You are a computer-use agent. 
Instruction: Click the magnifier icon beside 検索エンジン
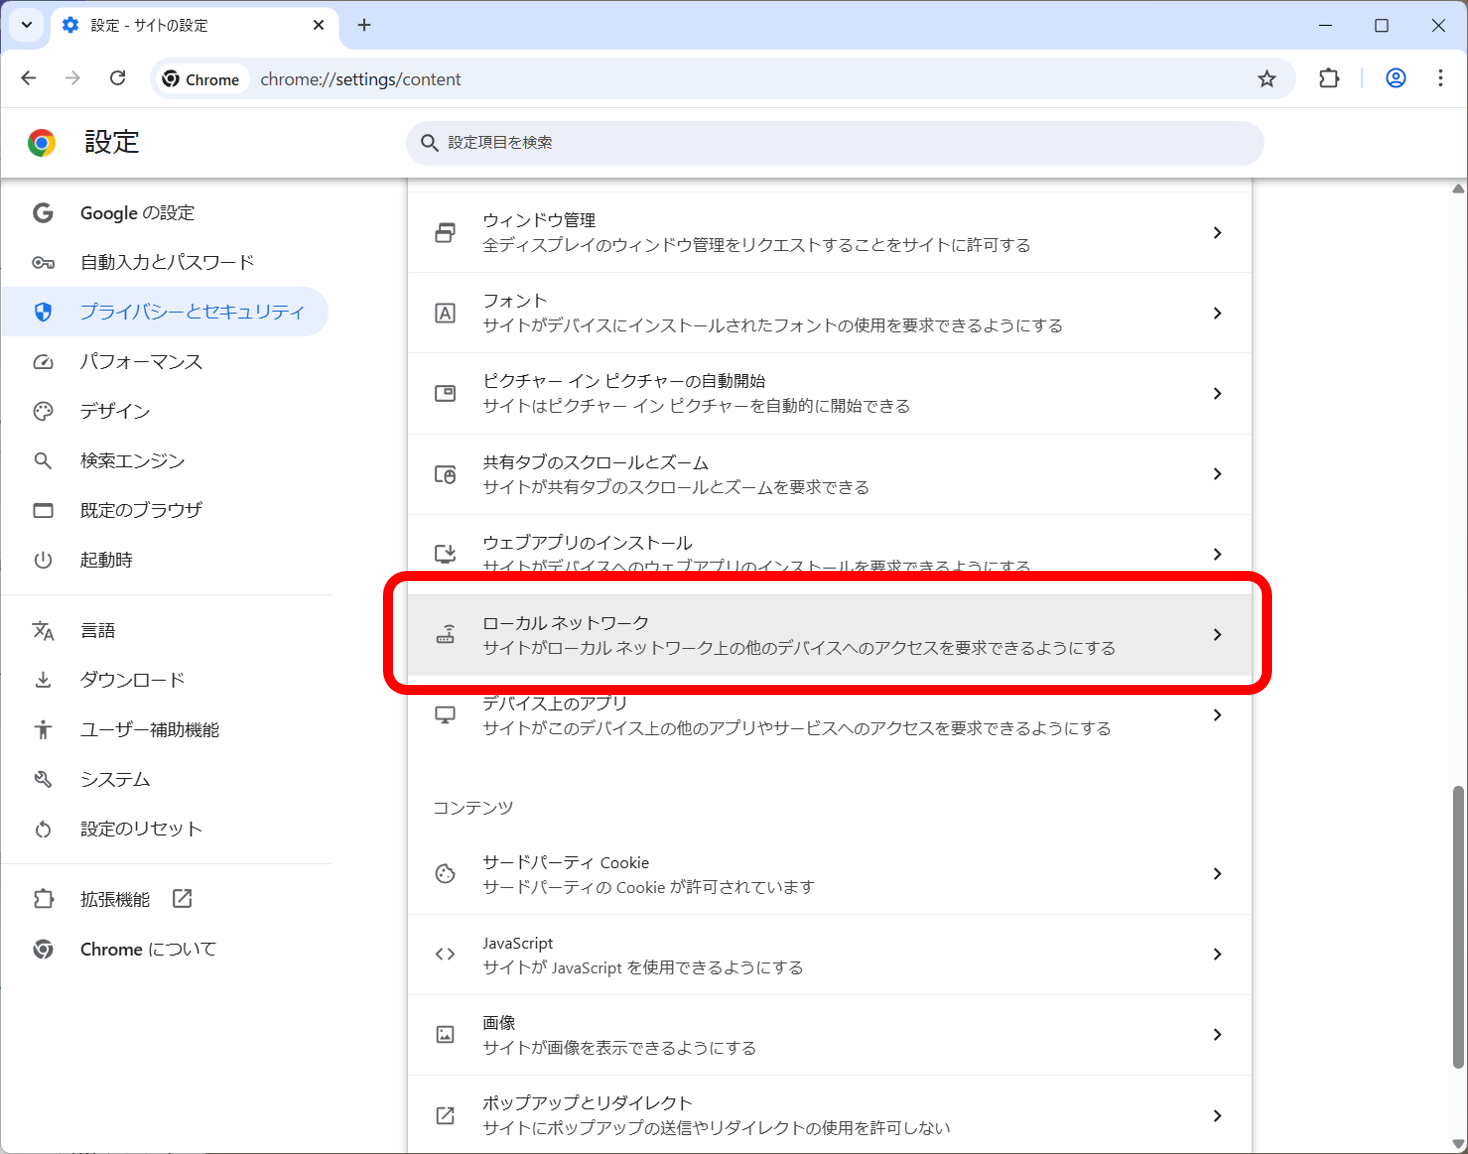(43, 461)
